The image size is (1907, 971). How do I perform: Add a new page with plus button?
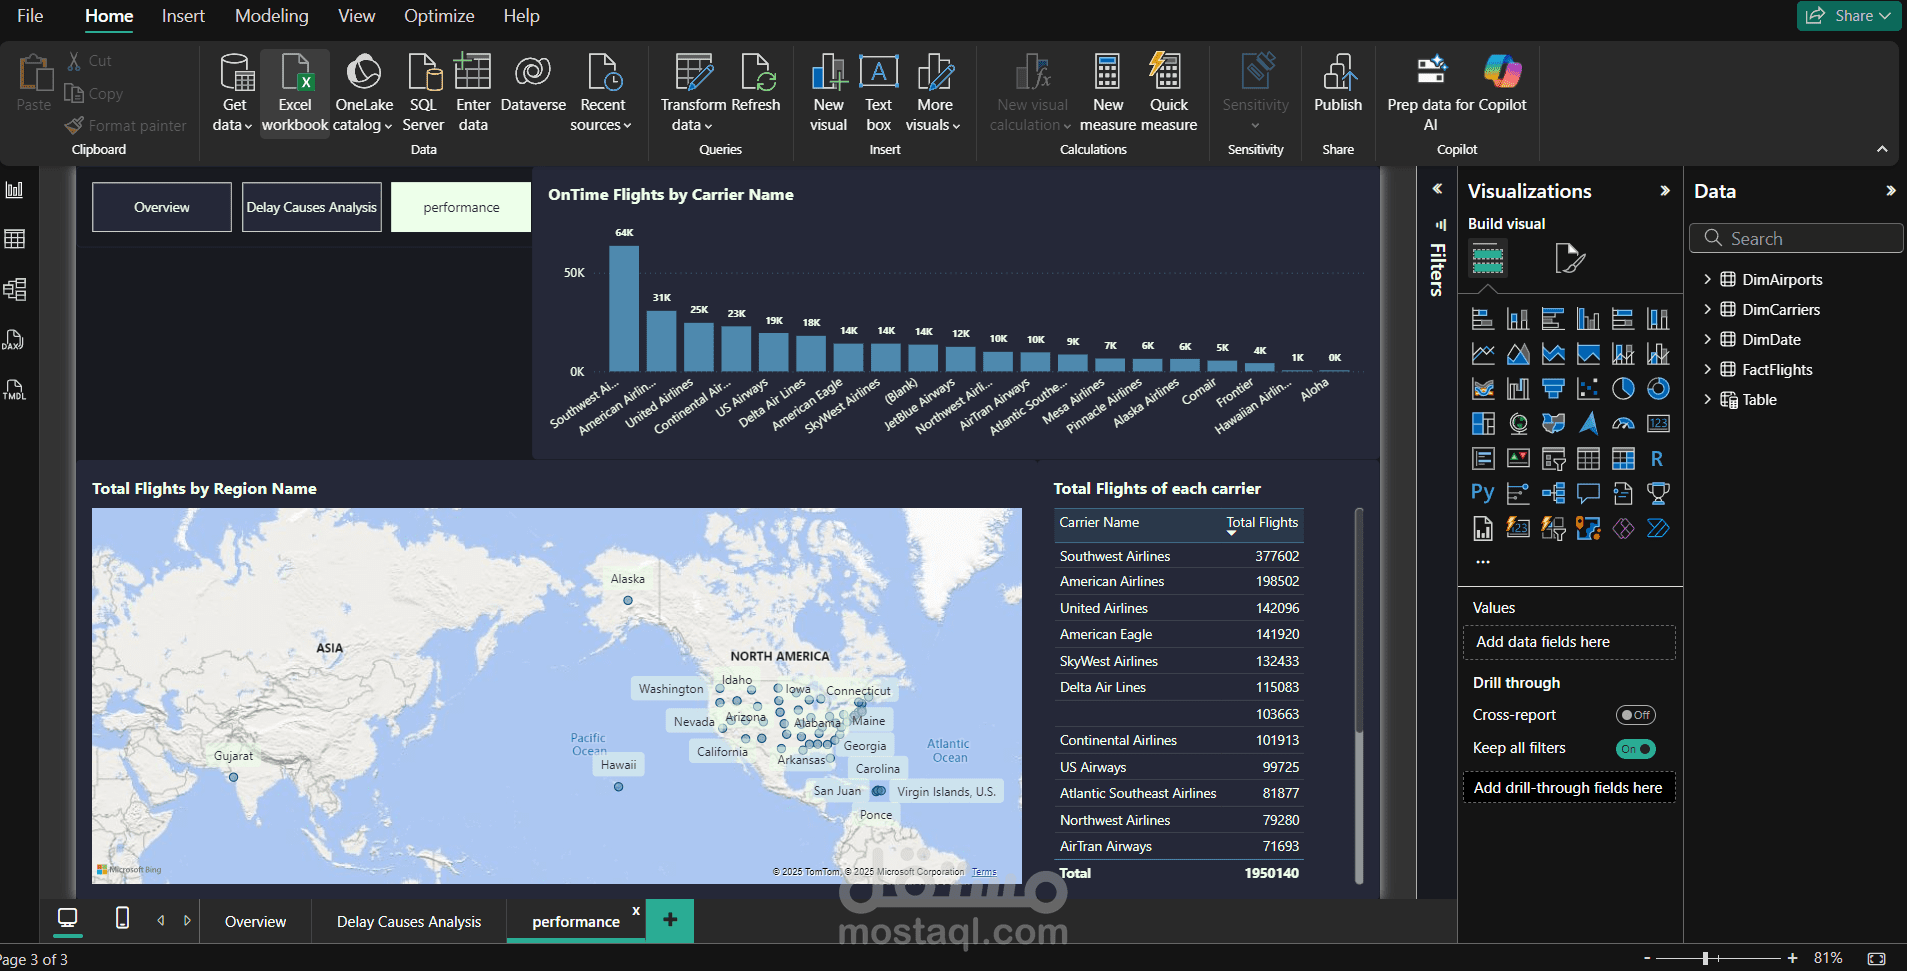pos(670,919)
